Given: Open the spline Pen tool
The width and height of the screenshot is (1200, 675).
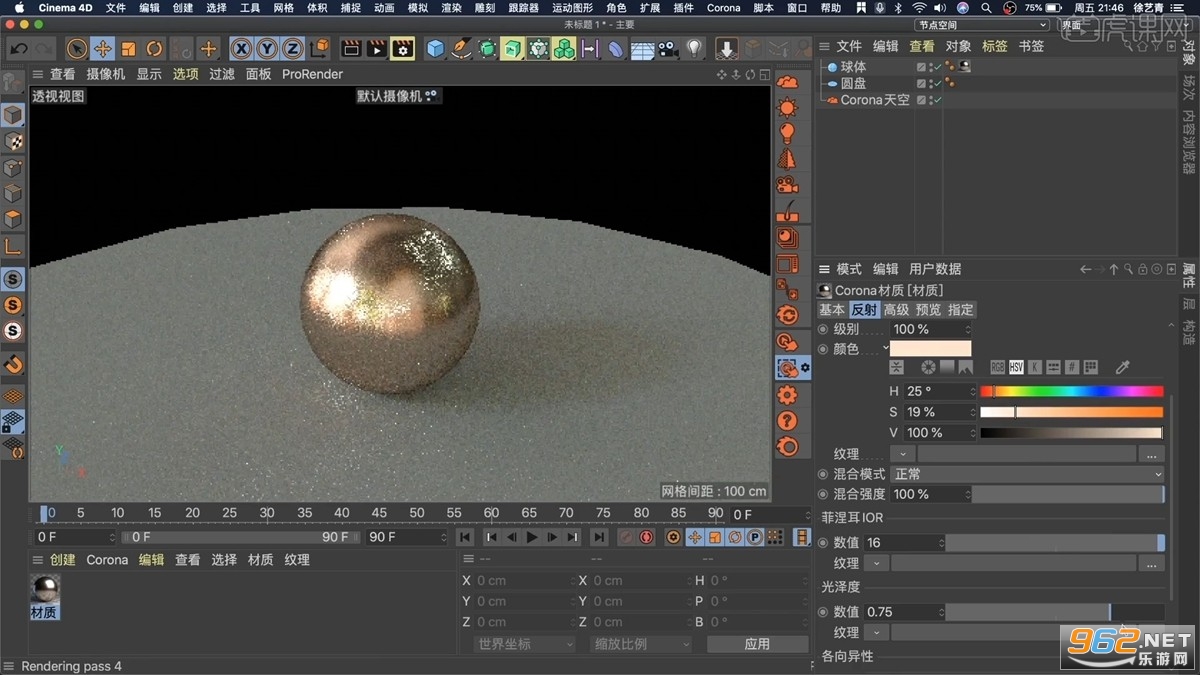Looking at the screenshot, I should coord(461,48).
